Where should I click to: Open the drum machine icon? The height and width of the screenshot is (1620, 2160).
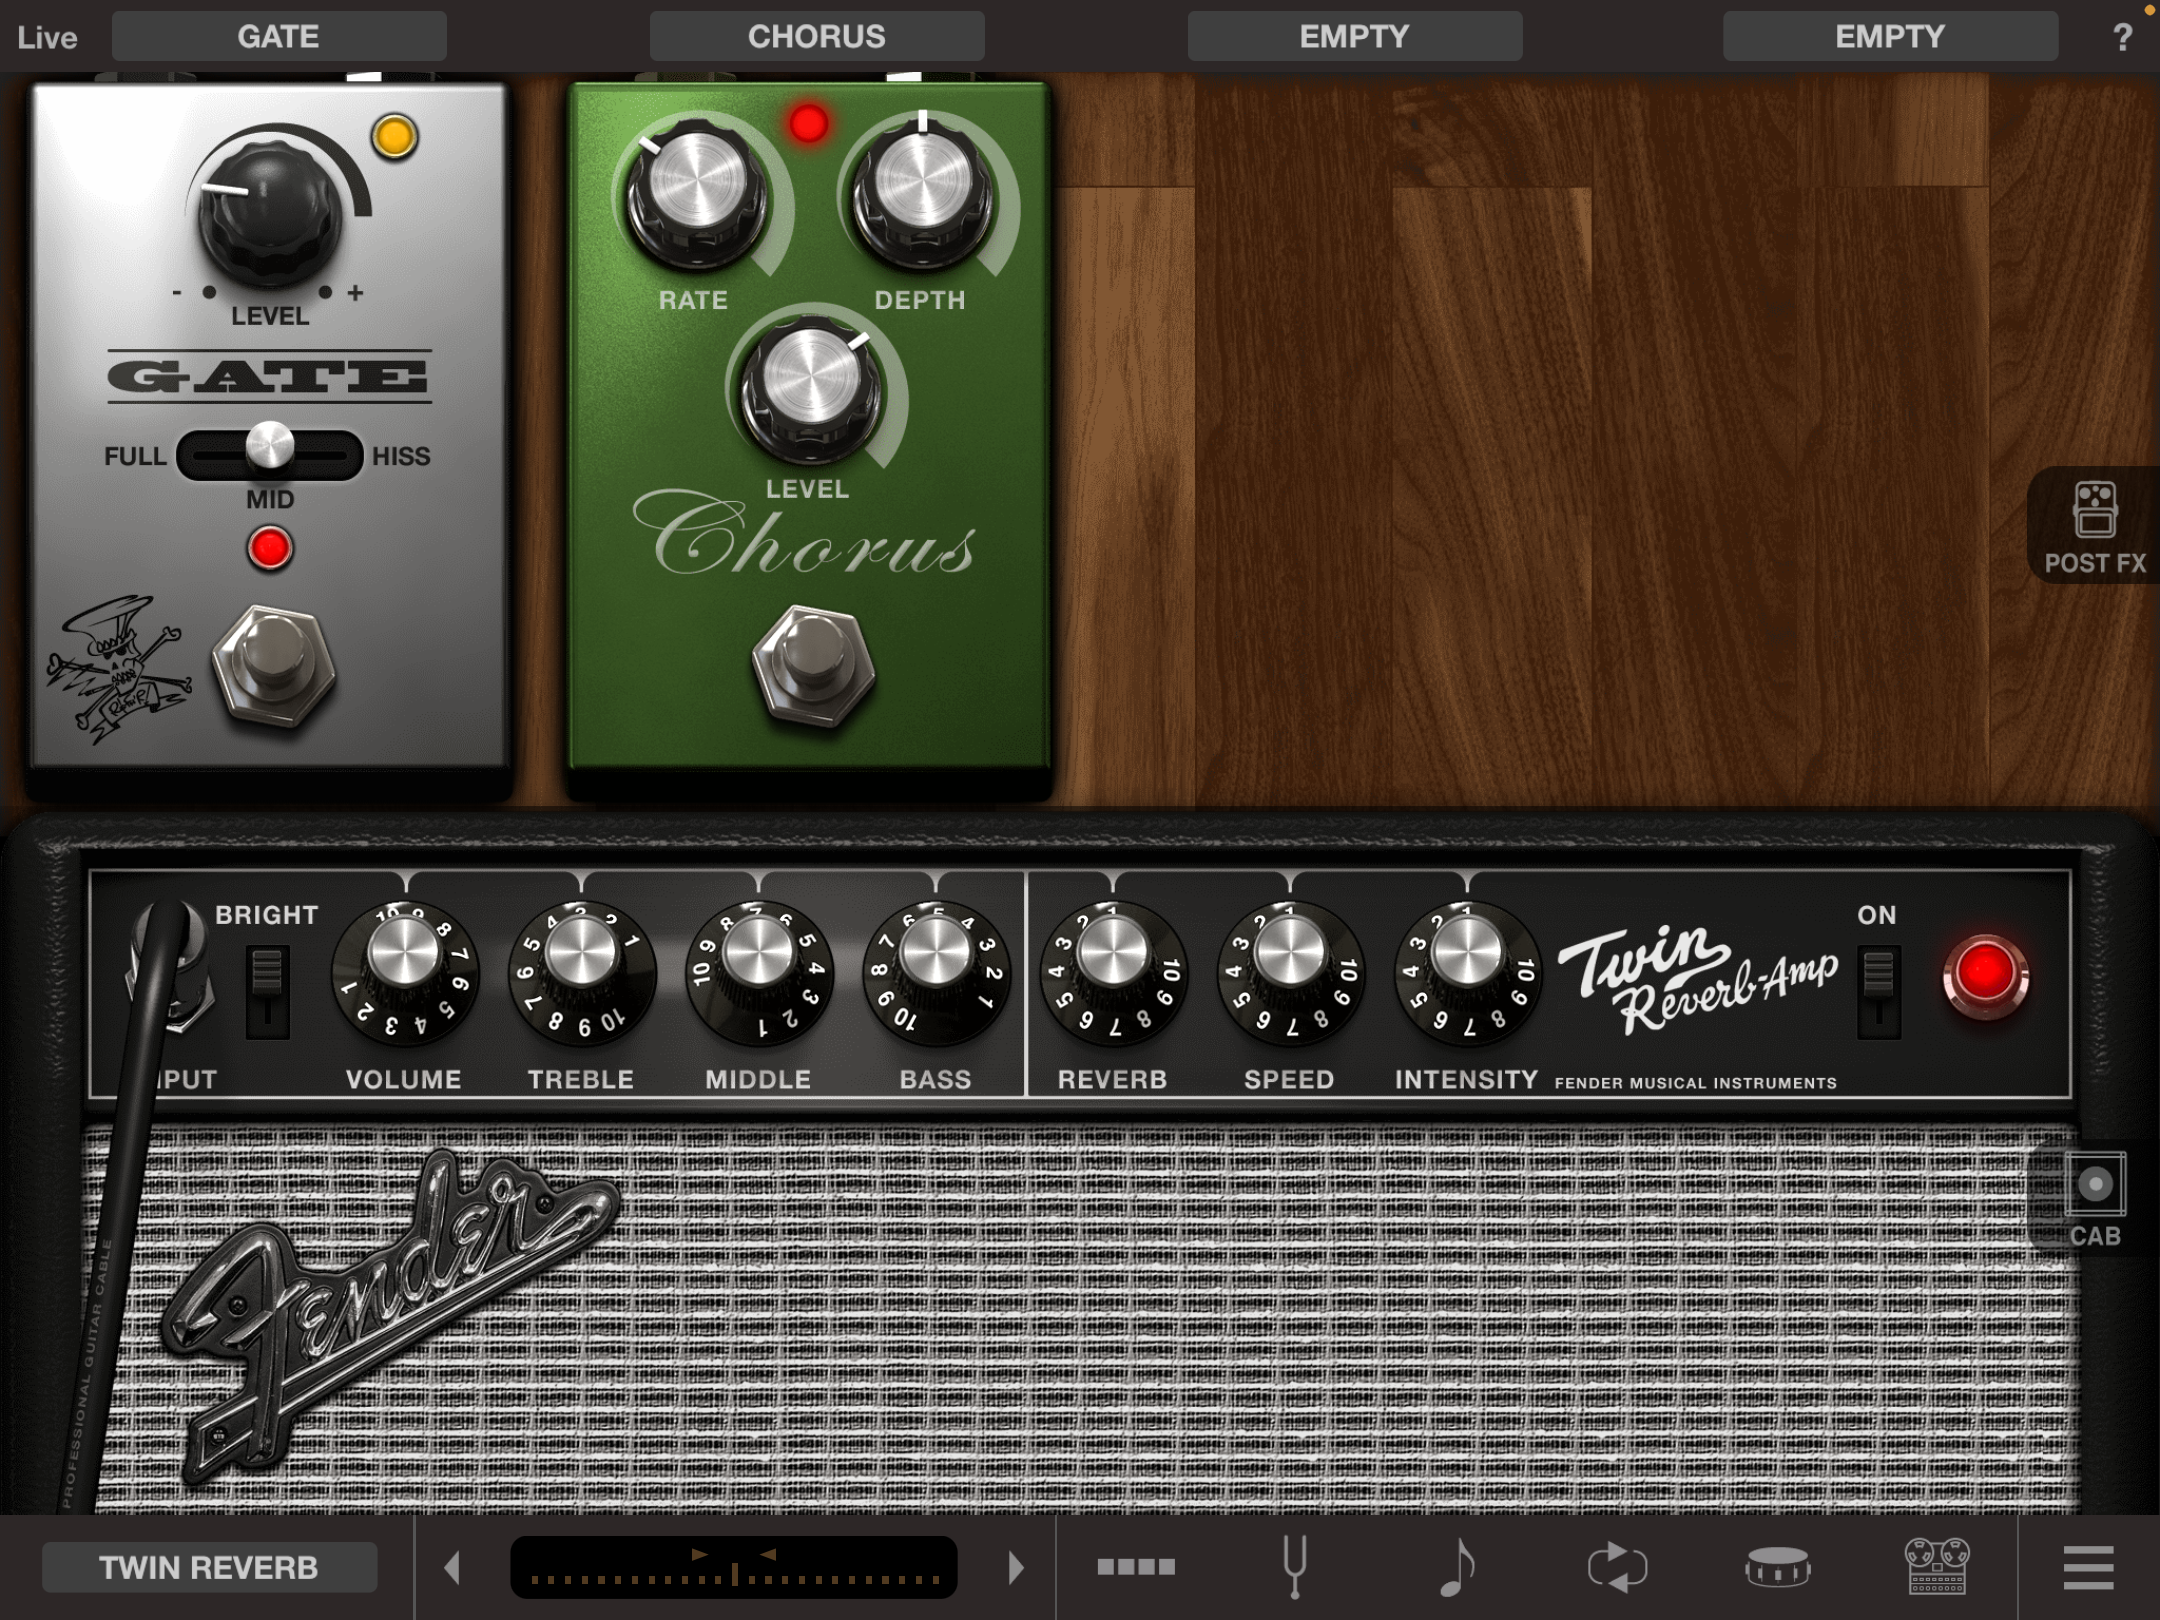1777,1566
